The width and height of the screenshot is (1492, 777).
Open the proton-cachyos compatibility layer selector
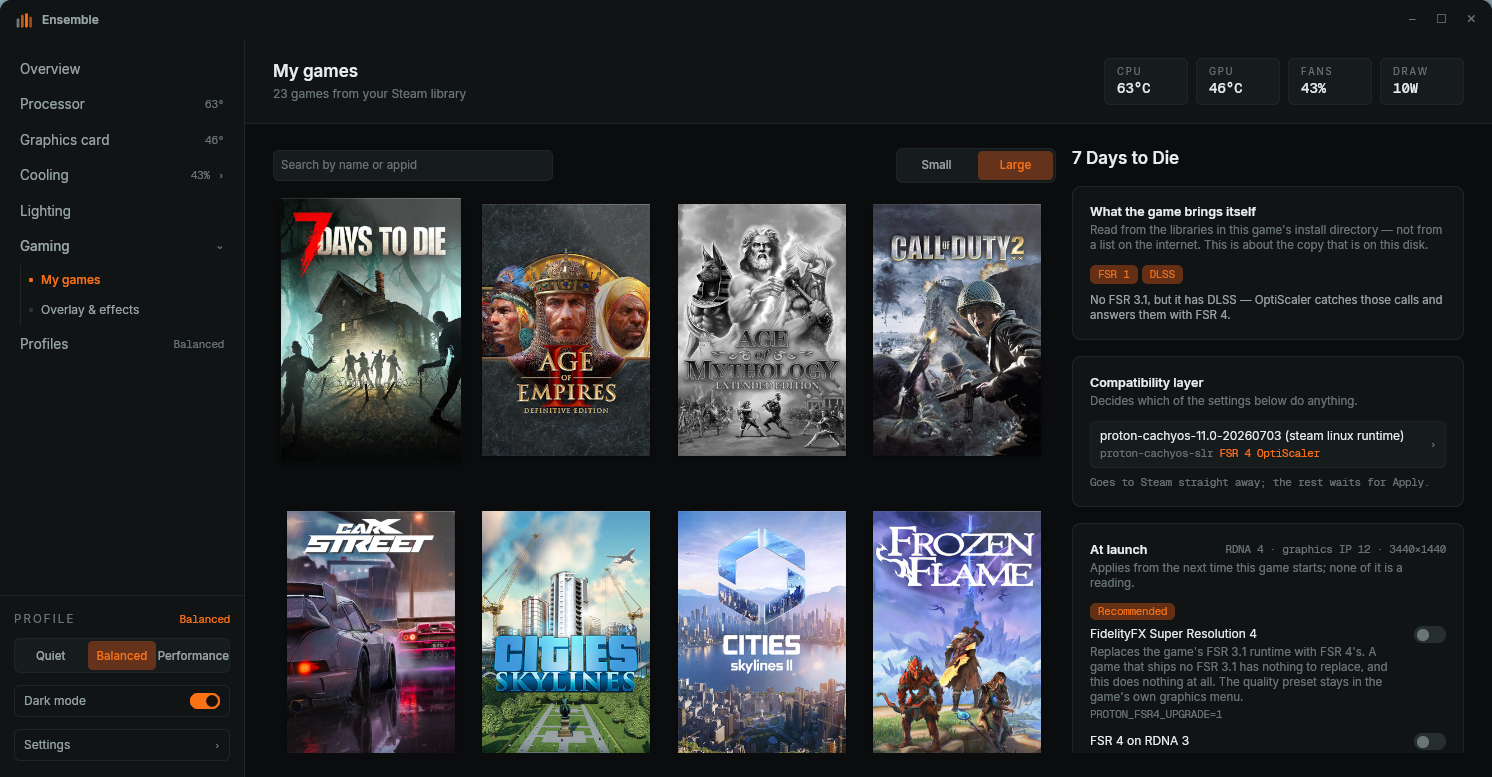tap(1268, 444)
